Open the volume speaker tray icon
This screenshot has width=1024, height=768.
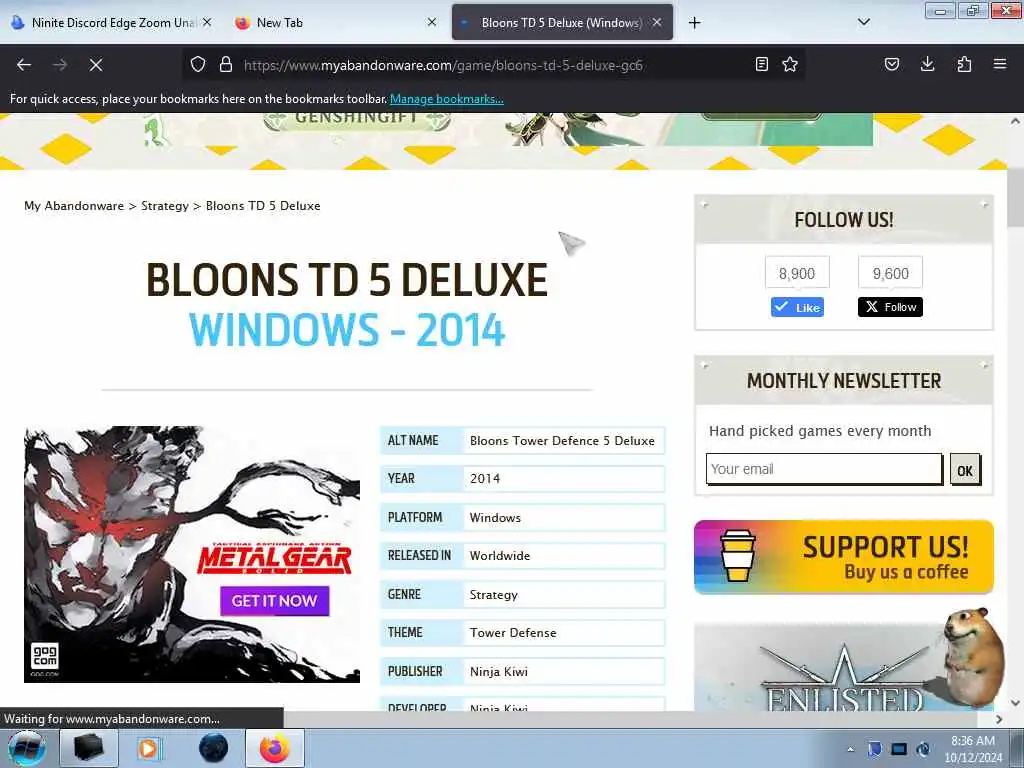point(923,749)
